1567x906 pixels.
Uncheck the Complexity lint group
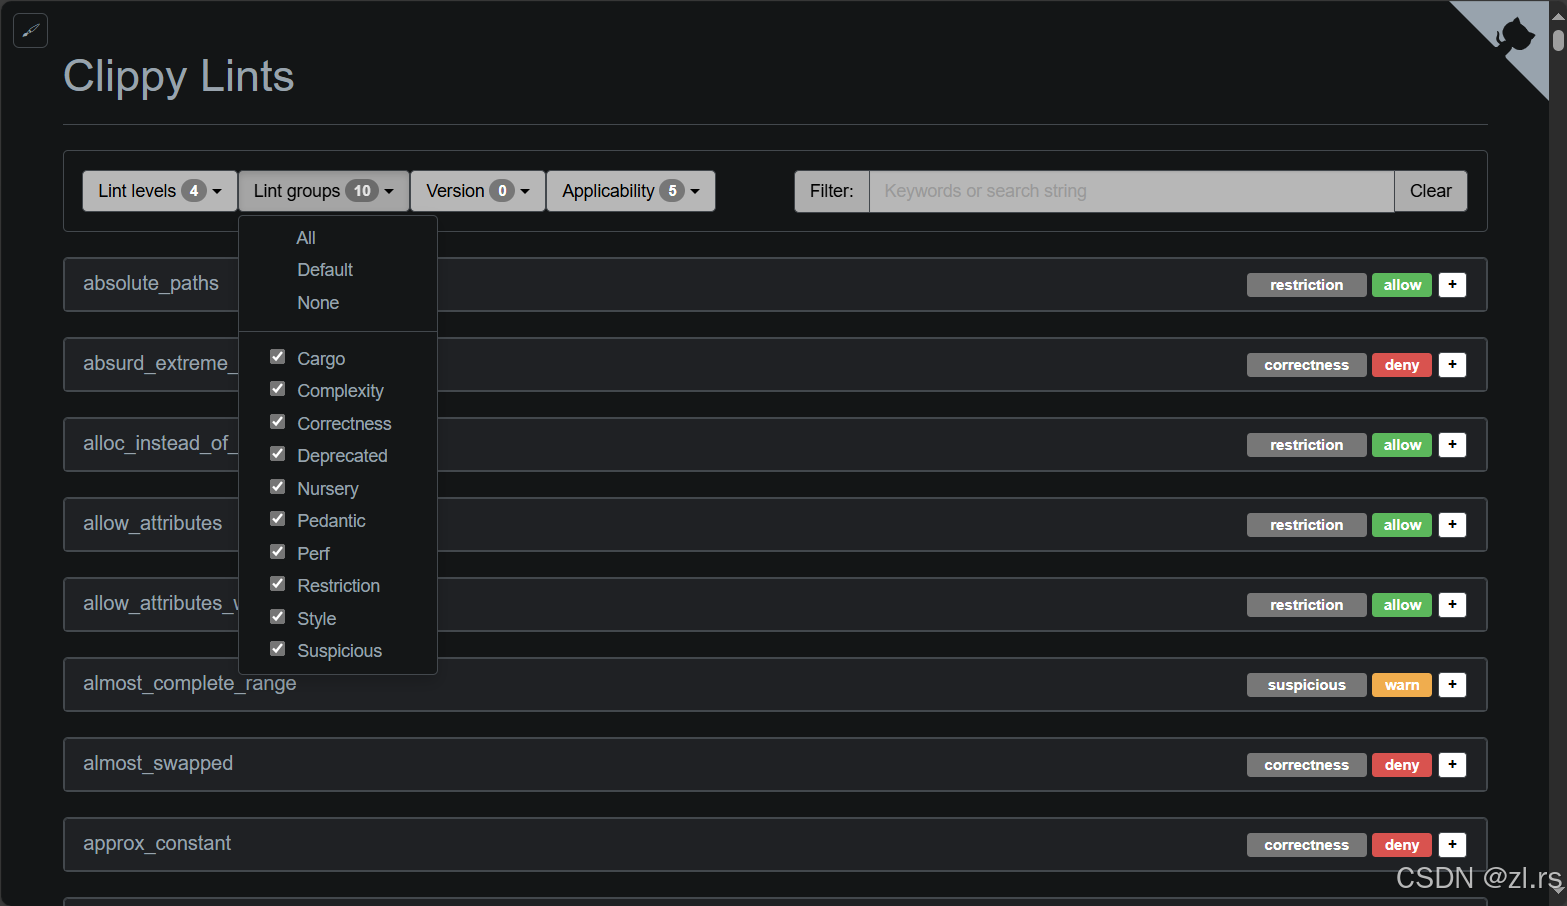[x=278, y=389]
